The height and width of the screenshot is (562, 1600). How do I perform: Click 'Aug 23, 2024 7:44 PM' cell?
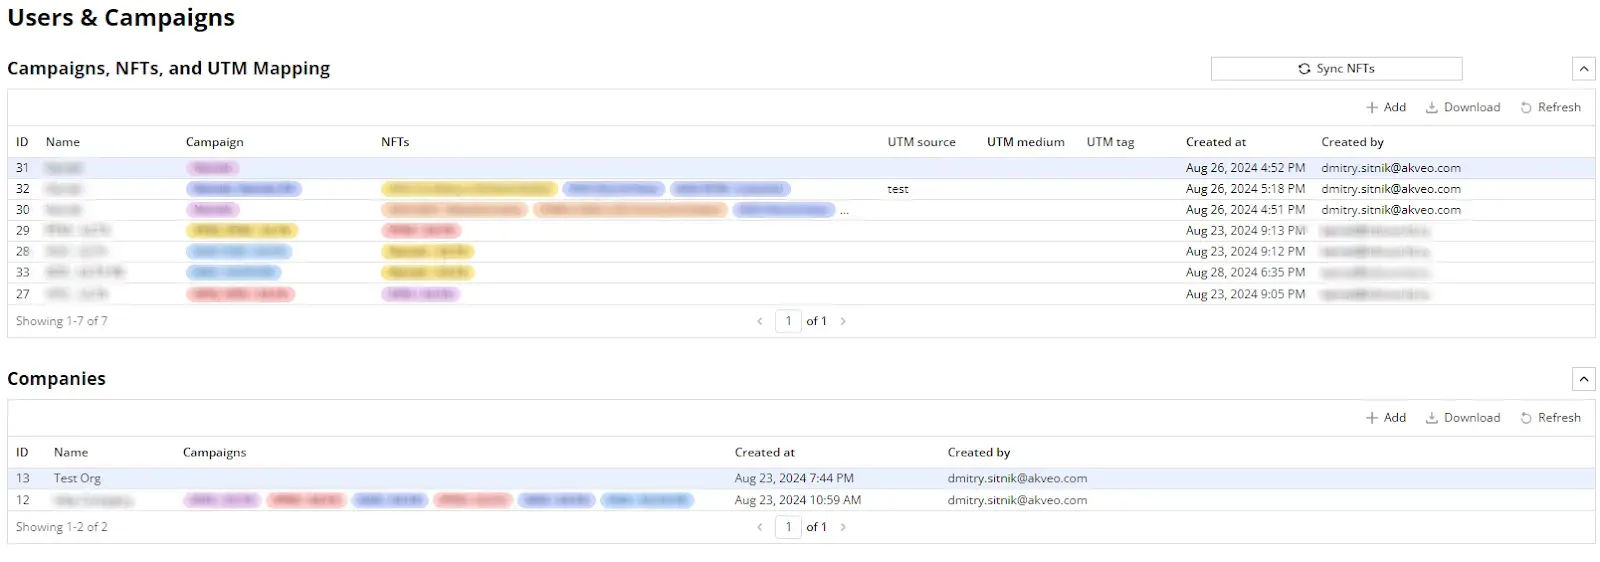[x=794, y=479]
